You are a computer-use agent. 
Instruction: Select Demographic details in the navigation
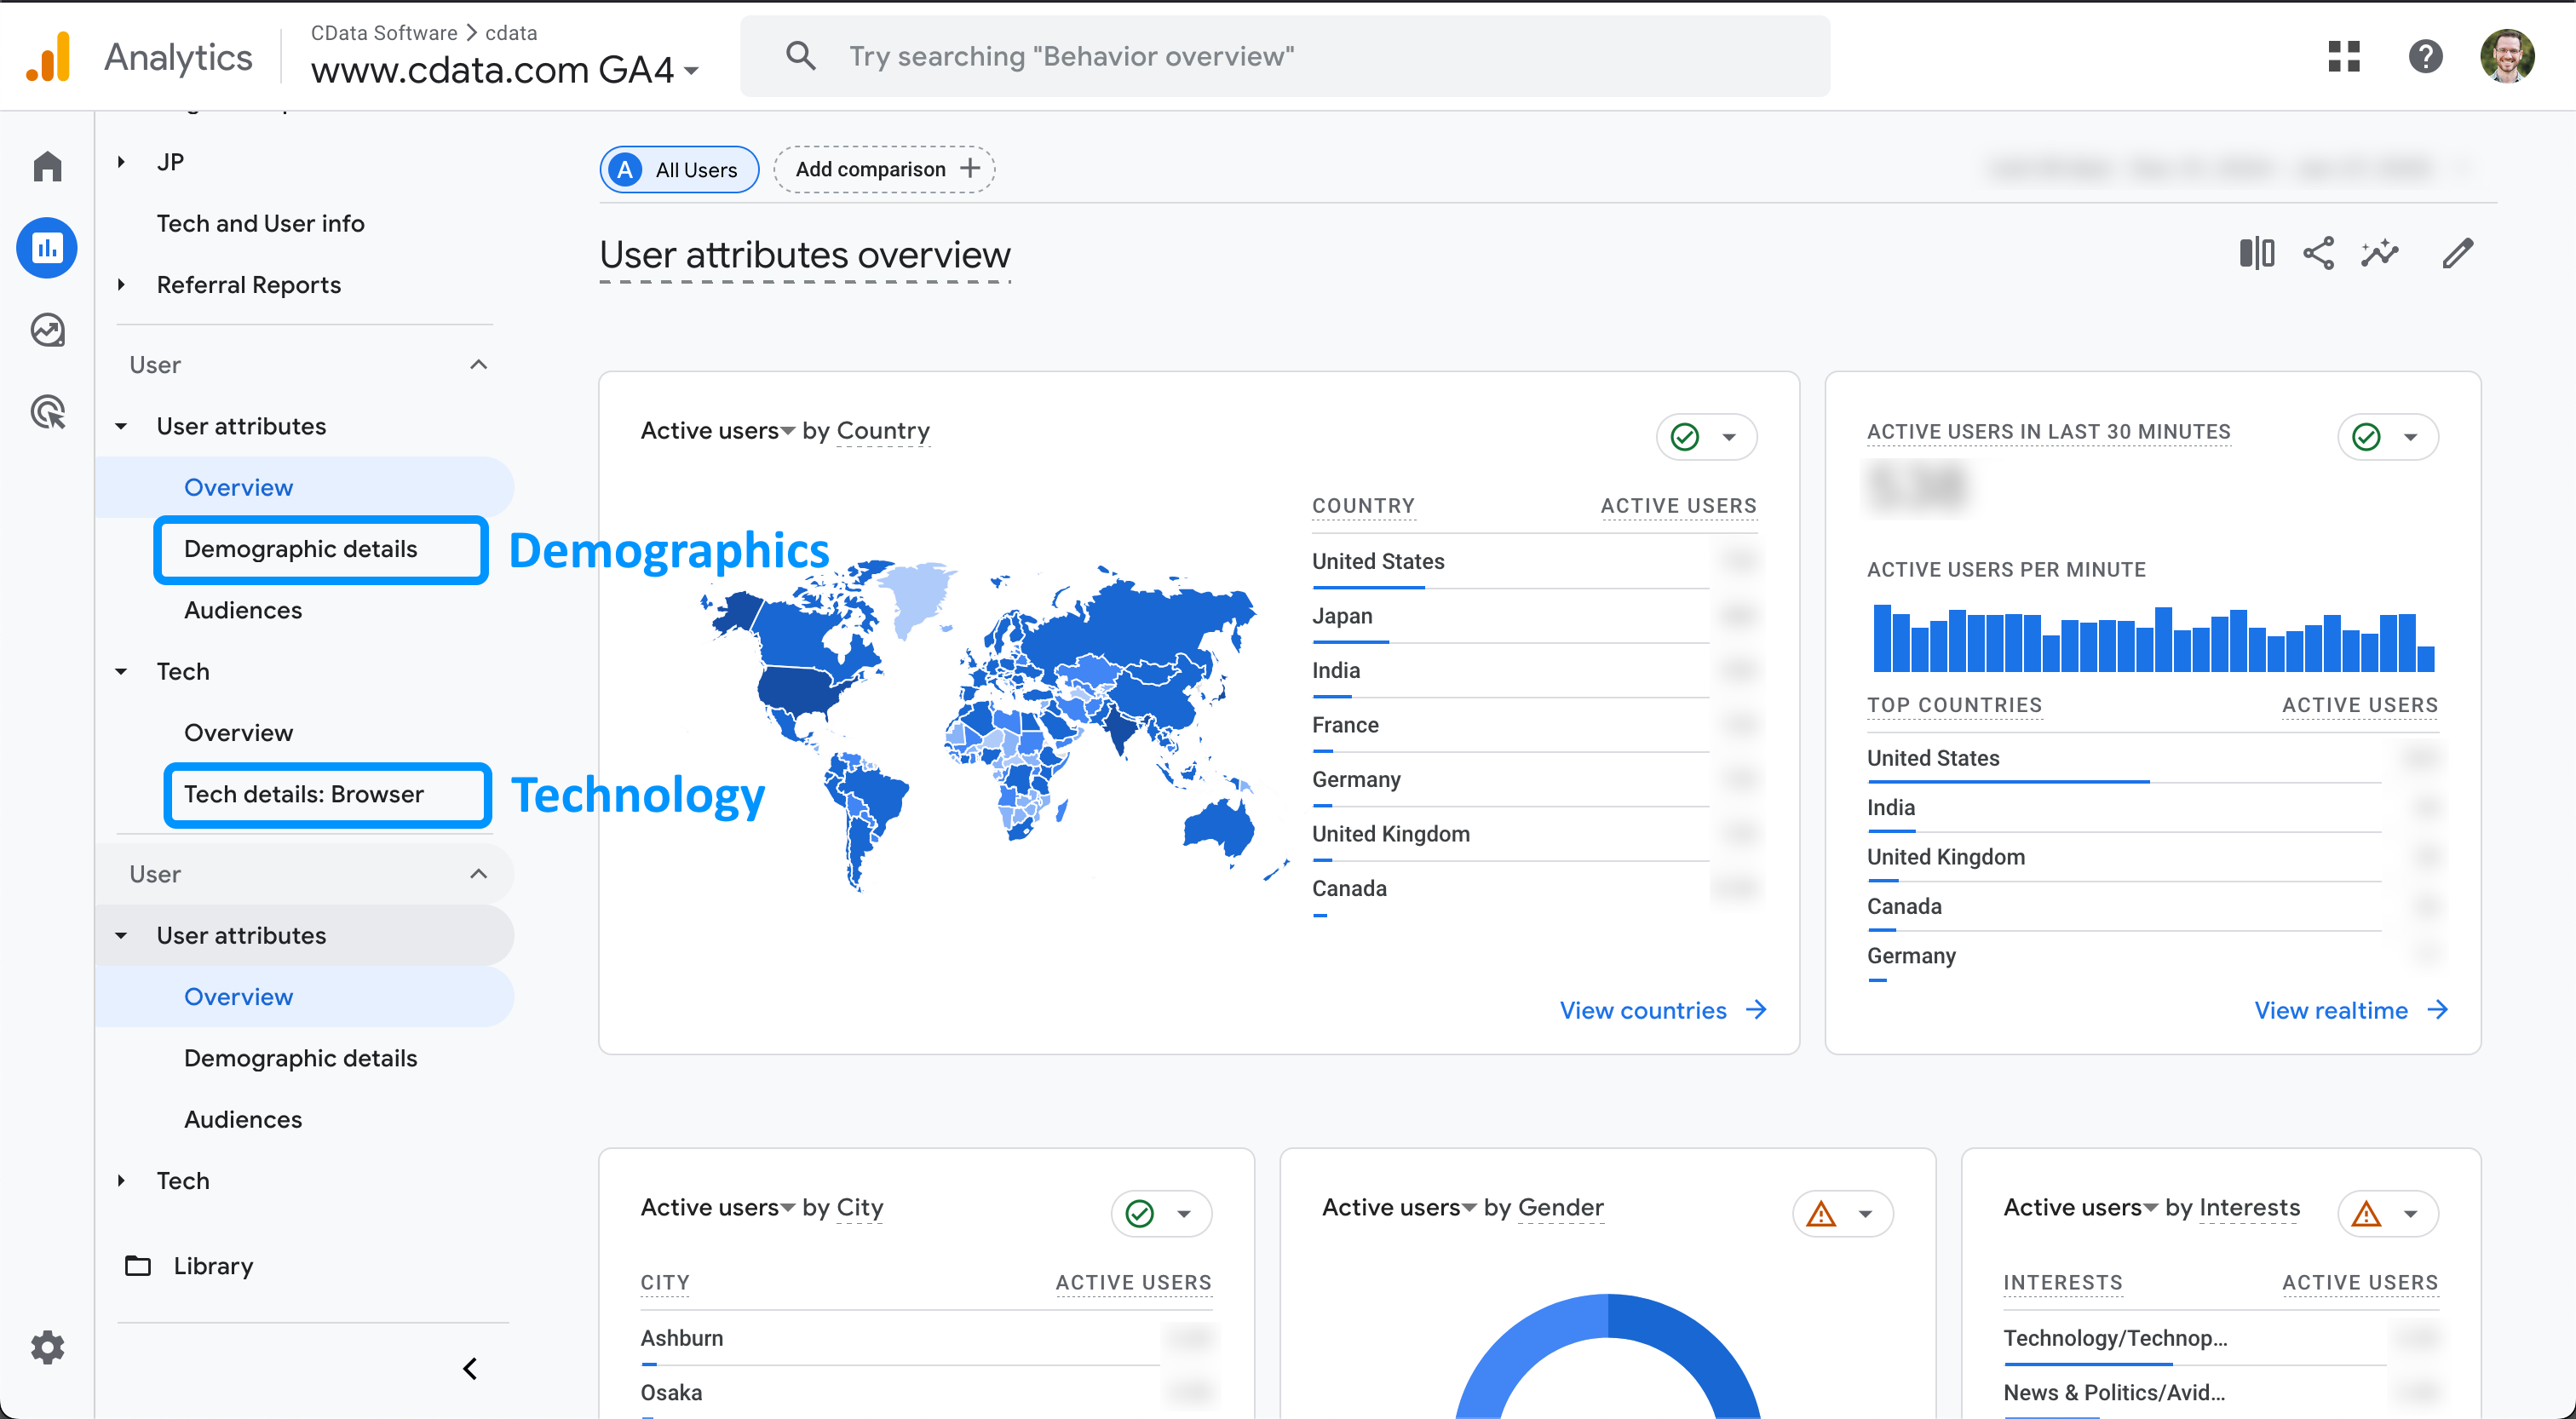(300, 549)
